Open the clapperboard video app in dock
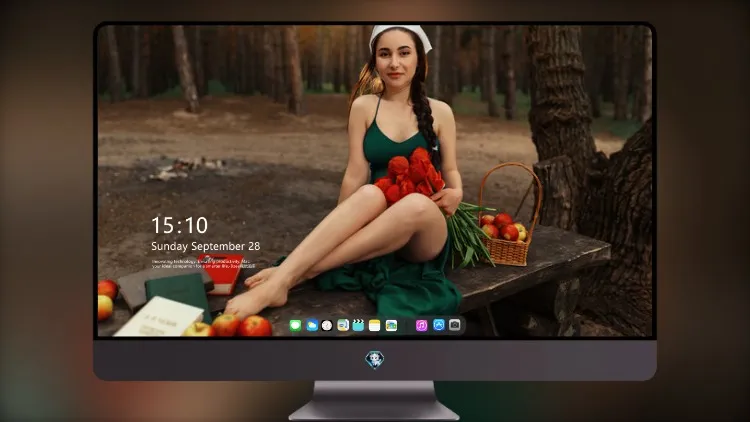 (x=358, y=326)
